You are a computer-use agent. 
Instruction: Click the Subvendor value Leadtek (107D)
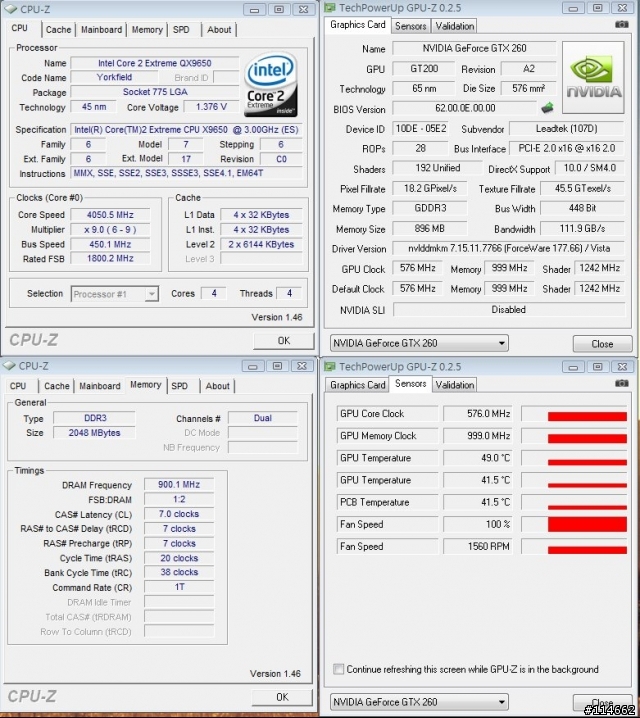[567, 129]
